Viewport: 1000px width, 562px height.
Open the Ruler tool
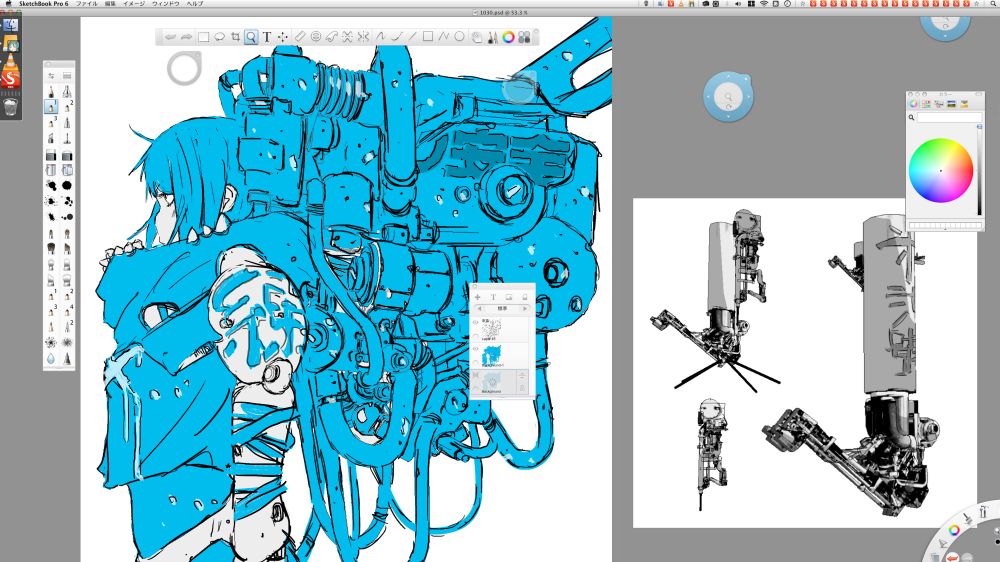(300, 37)
